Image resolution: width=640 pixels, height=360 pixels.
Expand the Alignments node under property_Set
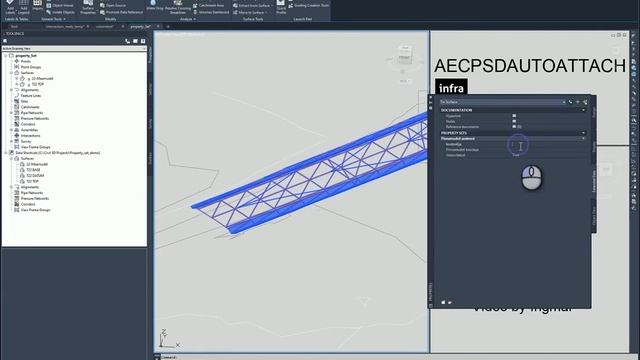point(11,90)
